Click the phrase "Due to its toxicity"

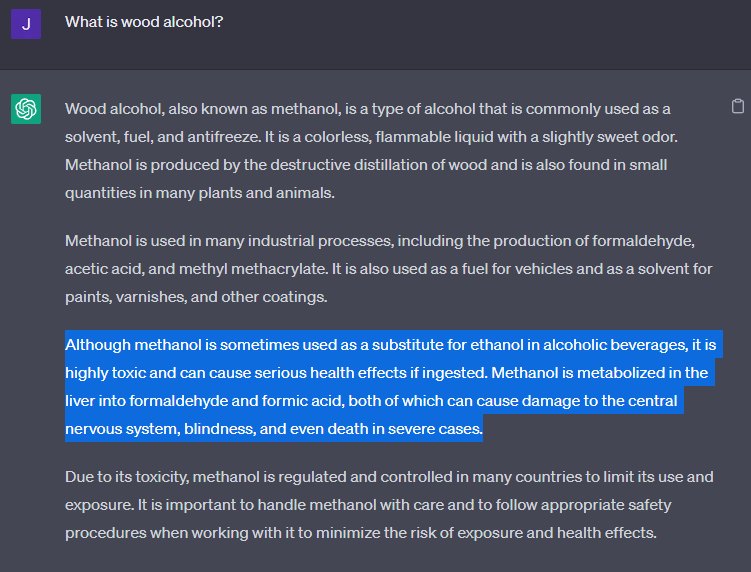(127, 477)
